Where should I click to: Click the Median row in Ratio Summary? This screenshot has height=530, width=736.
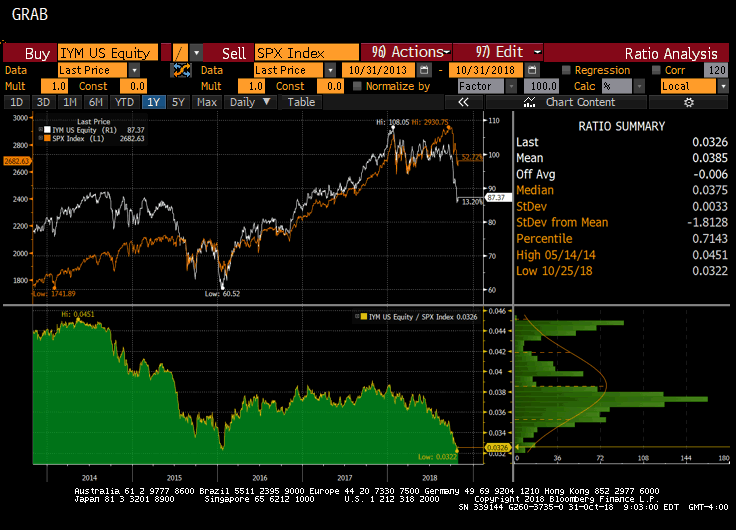(x=621, y=190)
